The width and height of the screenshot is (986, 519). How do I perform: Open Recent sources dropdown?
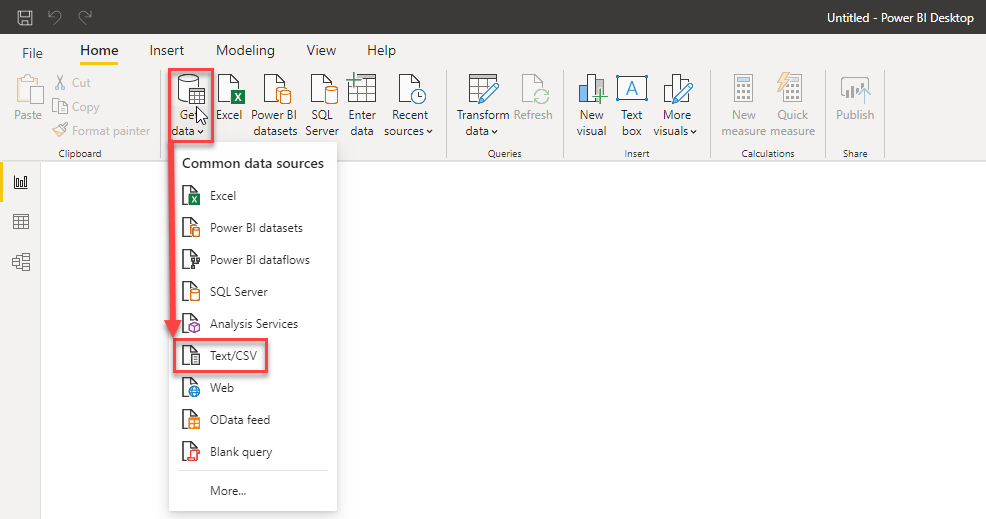(x=409, y=105)
